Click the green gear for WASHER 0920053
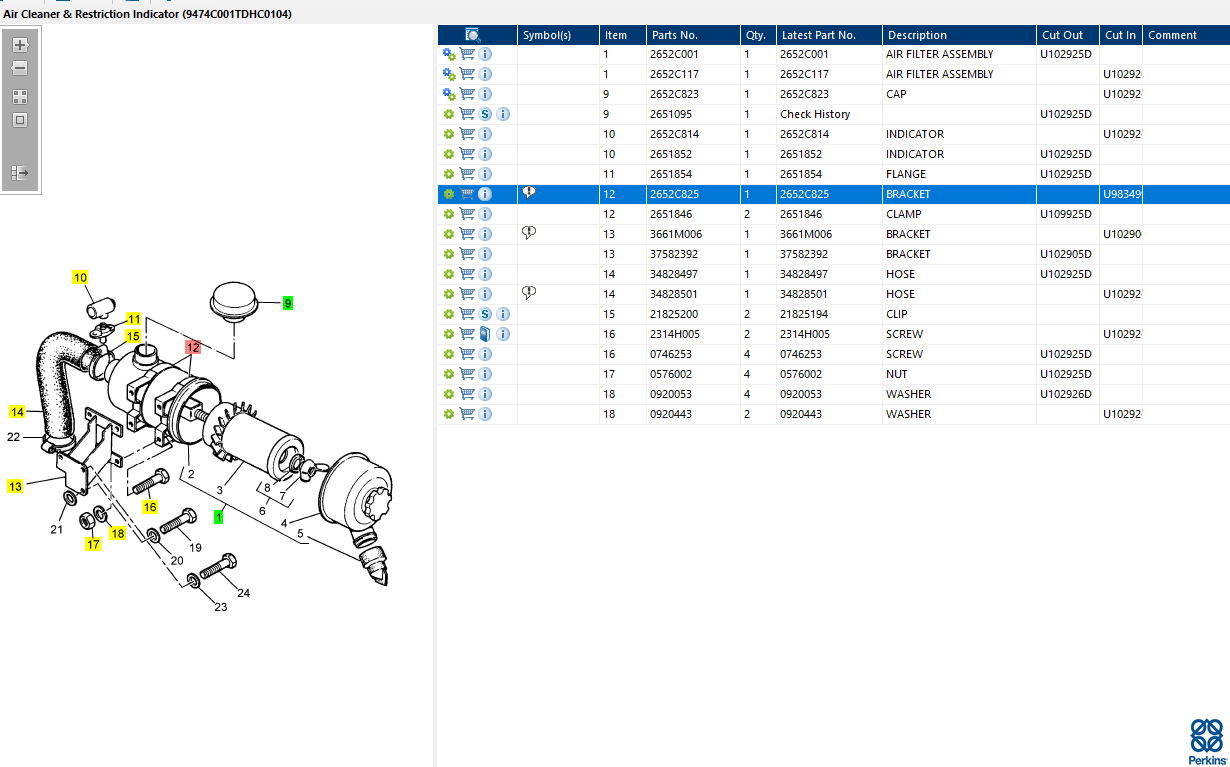 point(449,394)
